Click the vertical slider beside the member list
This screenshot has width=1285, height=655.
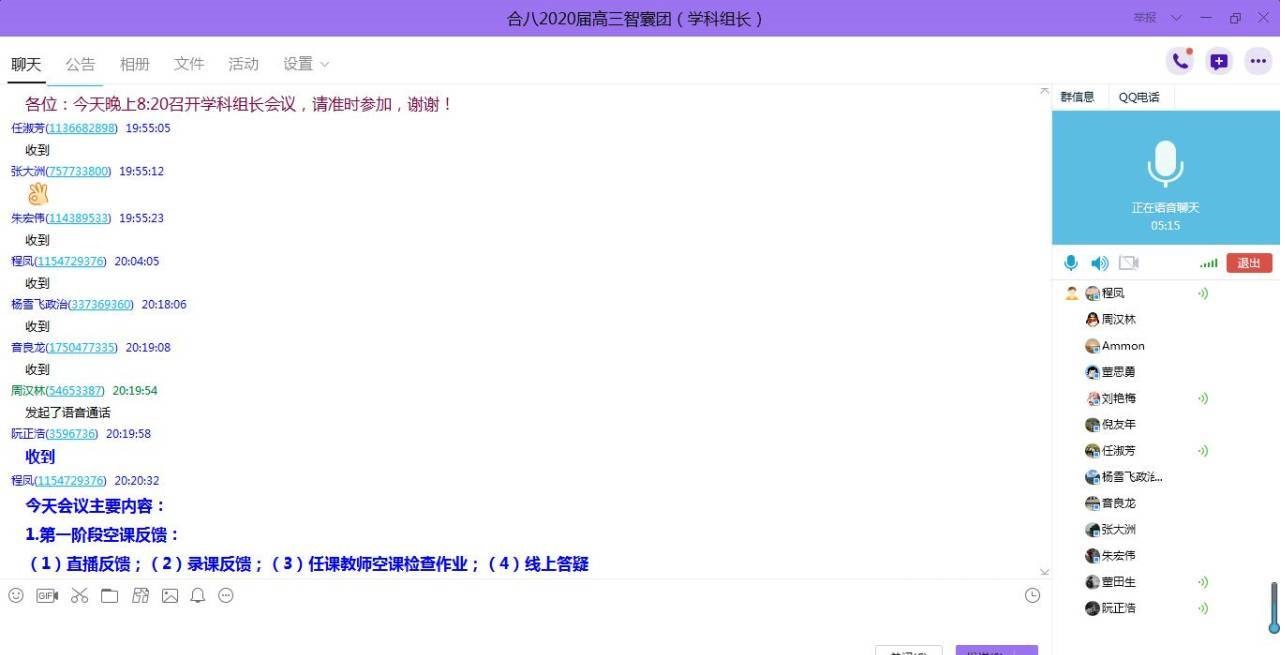pos(1274,607)
